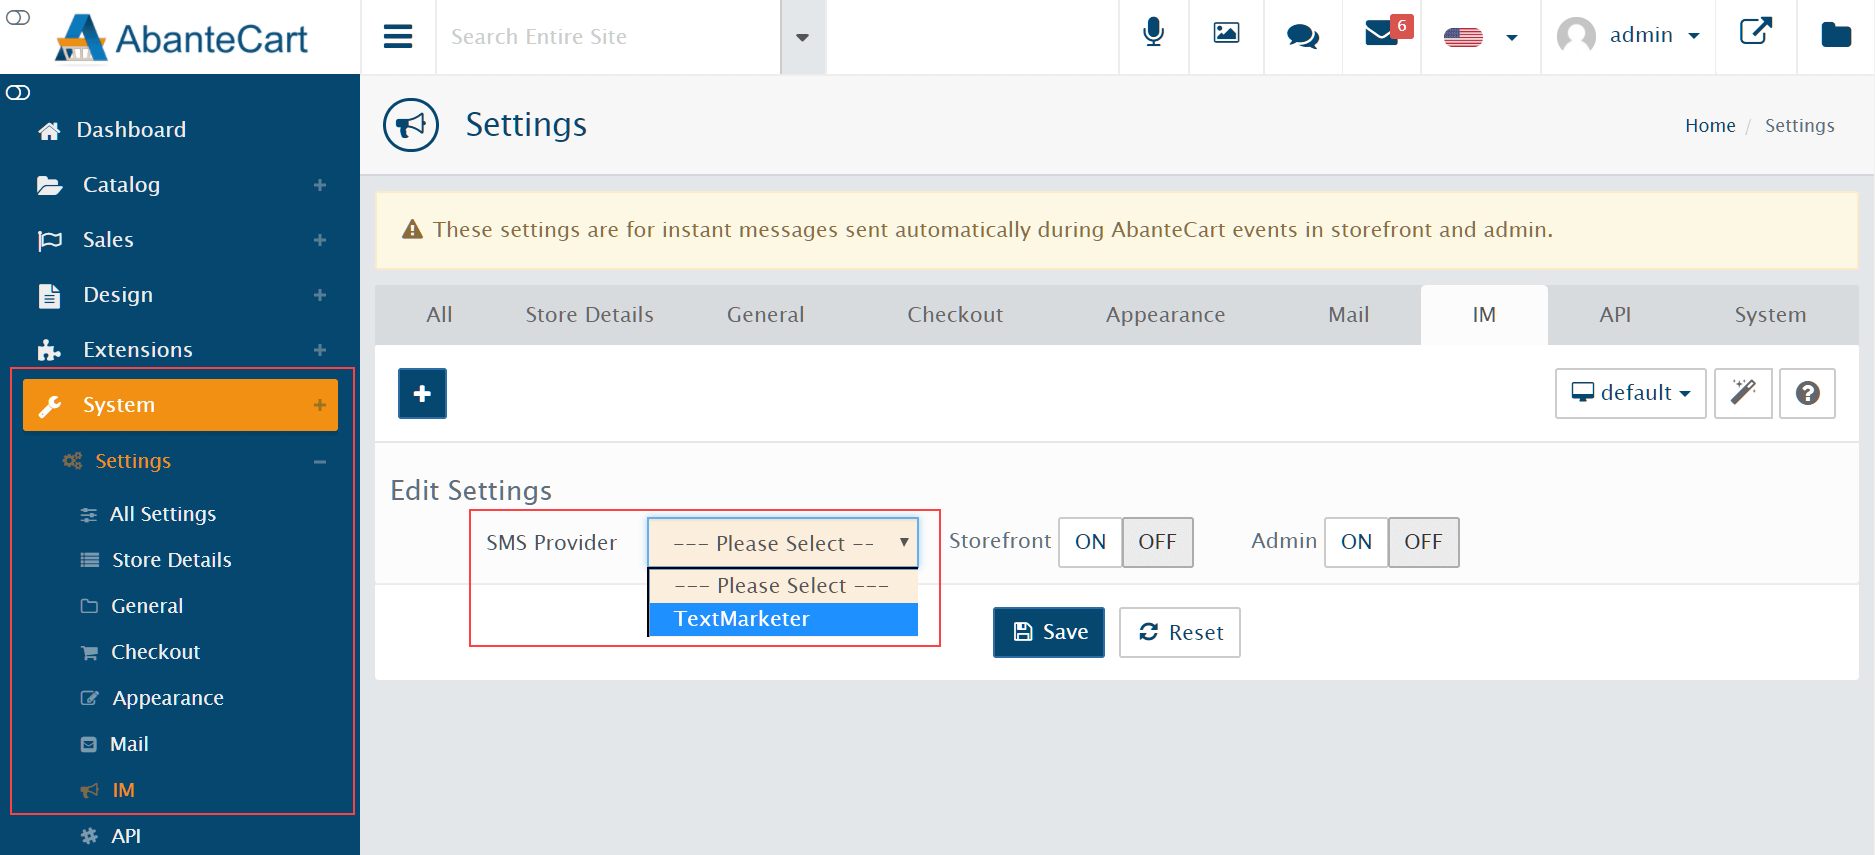This screenshot has height=855, width=1875.
Task: Turn Storefront setting ON
Action: (1090, 542)
